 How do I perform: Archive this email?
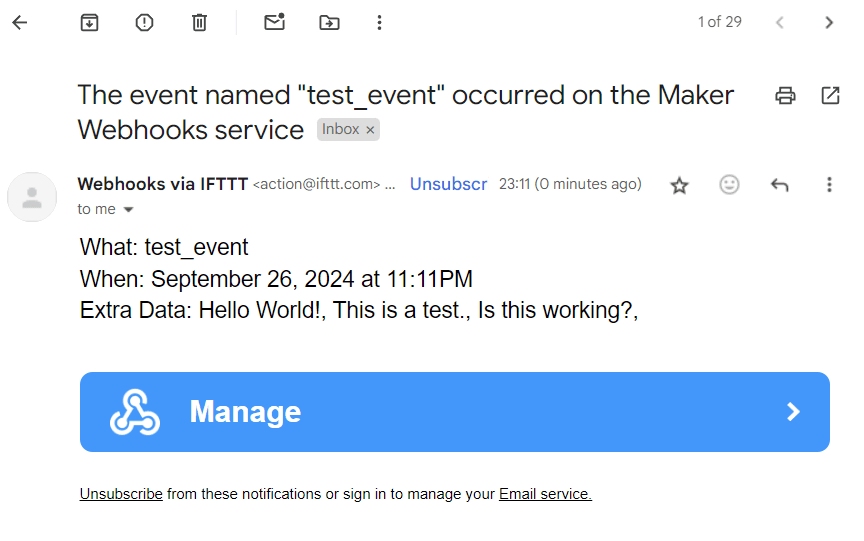pyautogui.click(x=89, y=23)
